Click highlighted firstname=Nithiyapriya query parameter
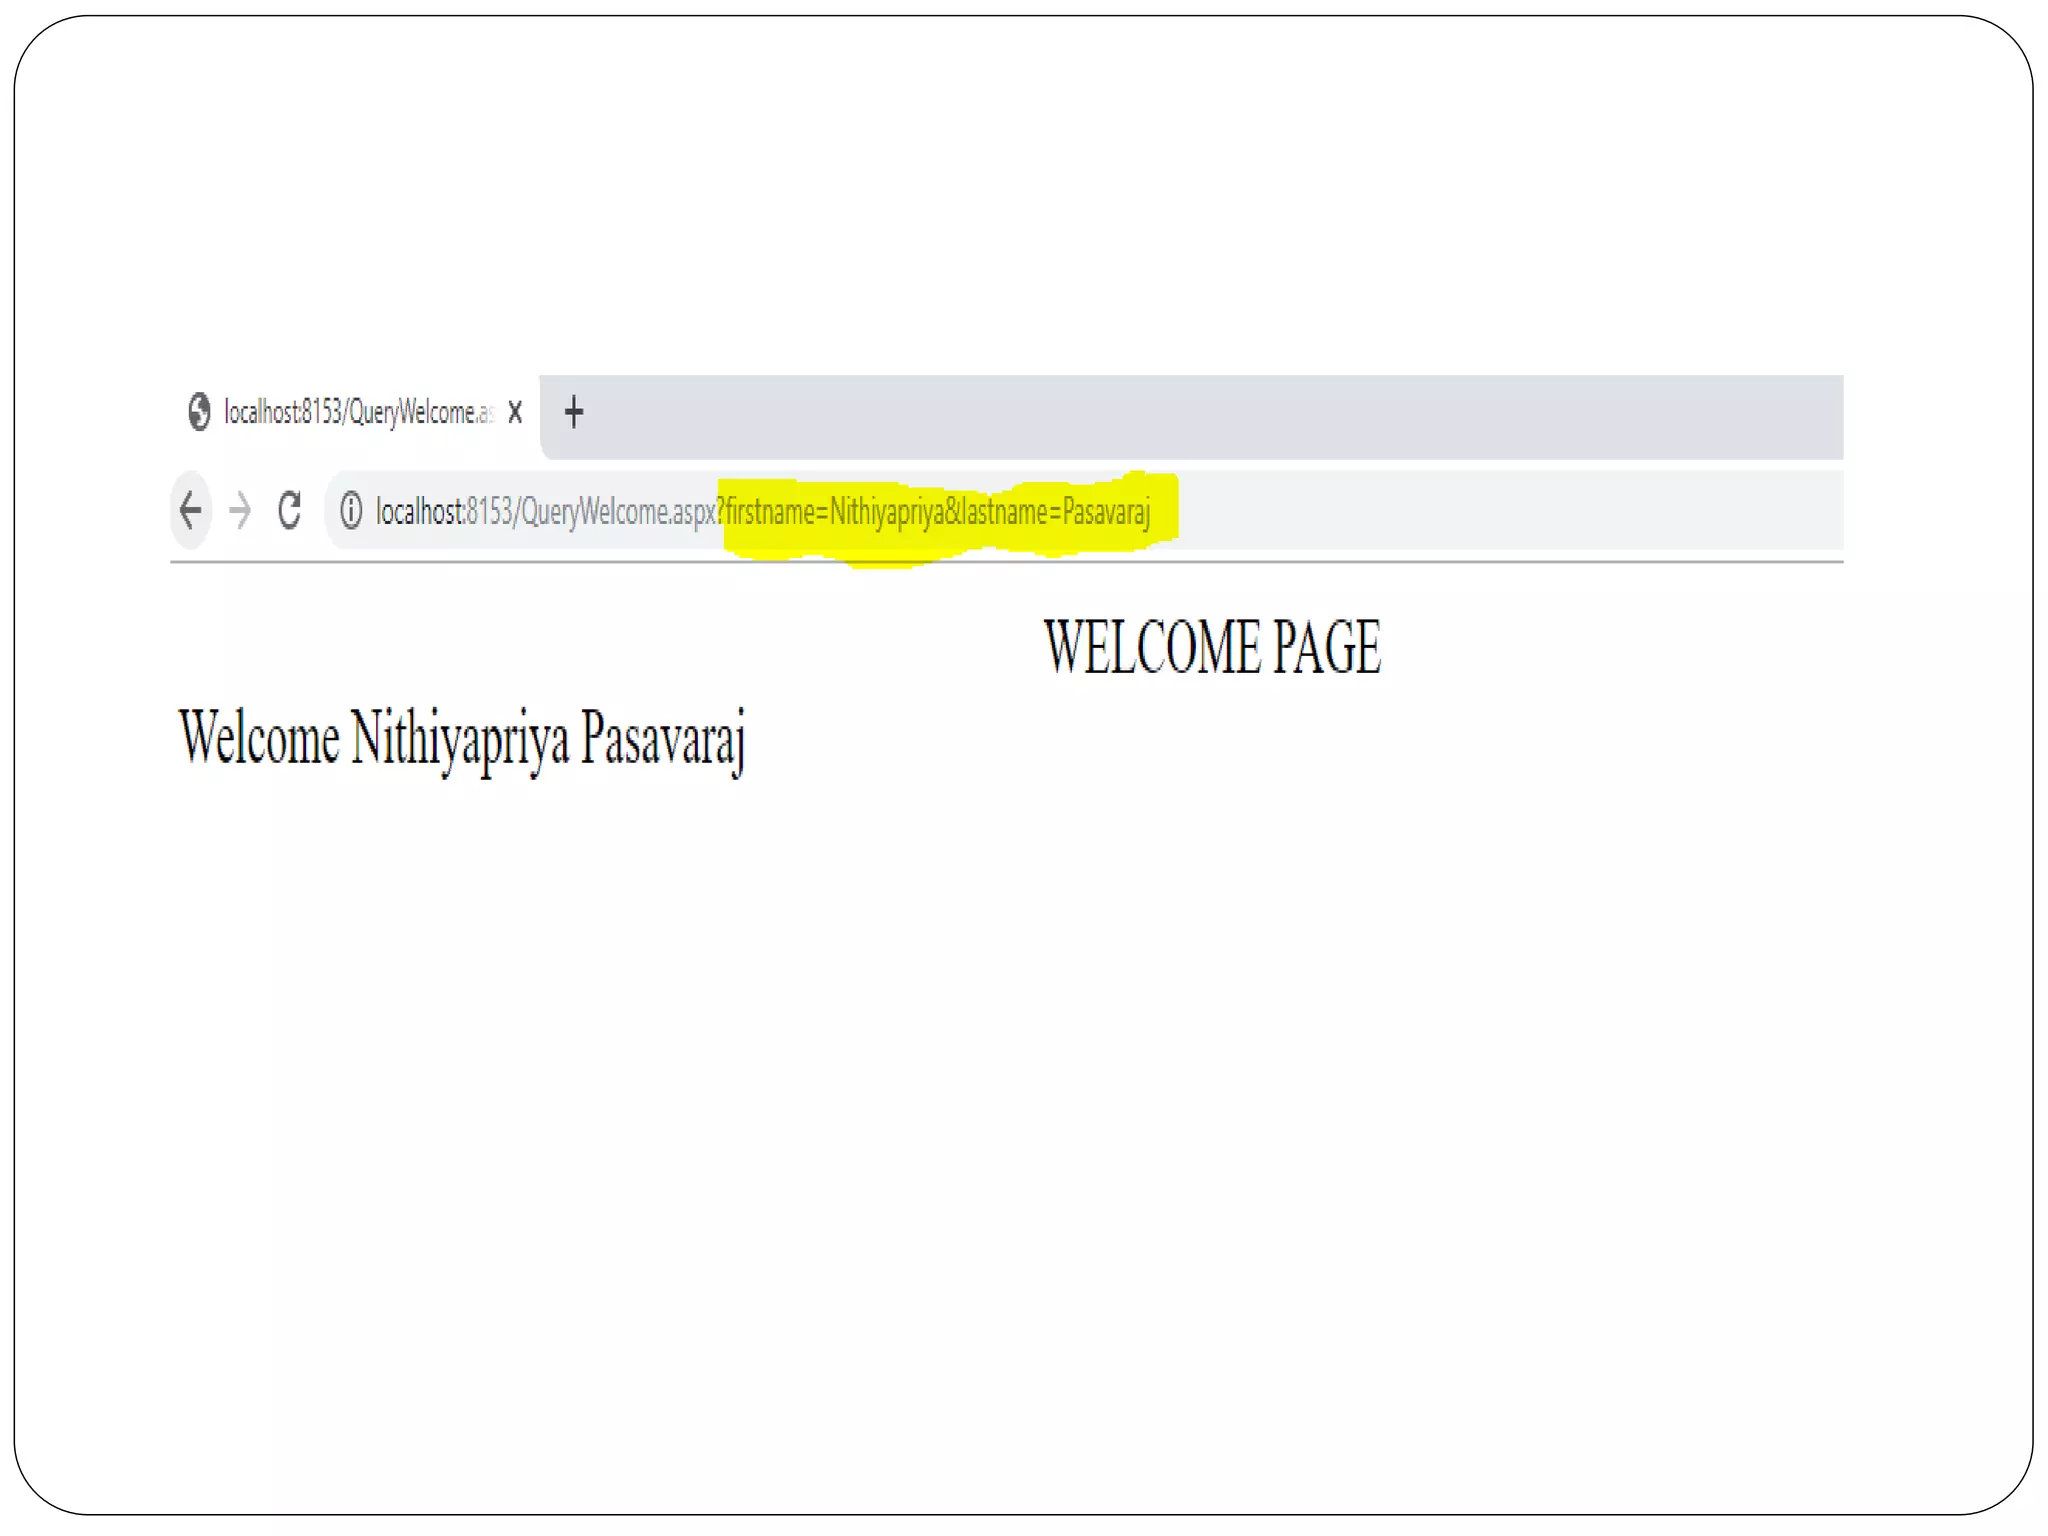Screen dimensions: 2048x1536 pyautogui.click(x=834, y=512)
